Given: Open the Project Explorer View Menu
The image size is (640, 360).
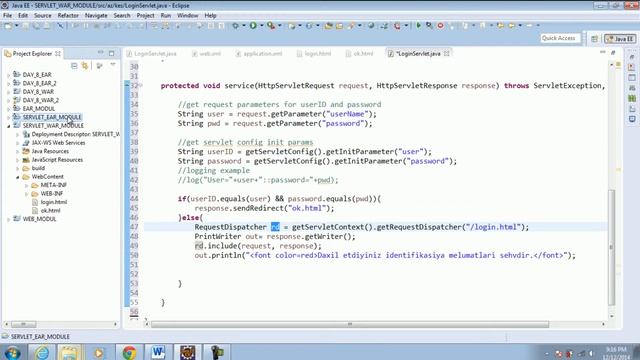Looking at the screenshot, I should point(113,65).
